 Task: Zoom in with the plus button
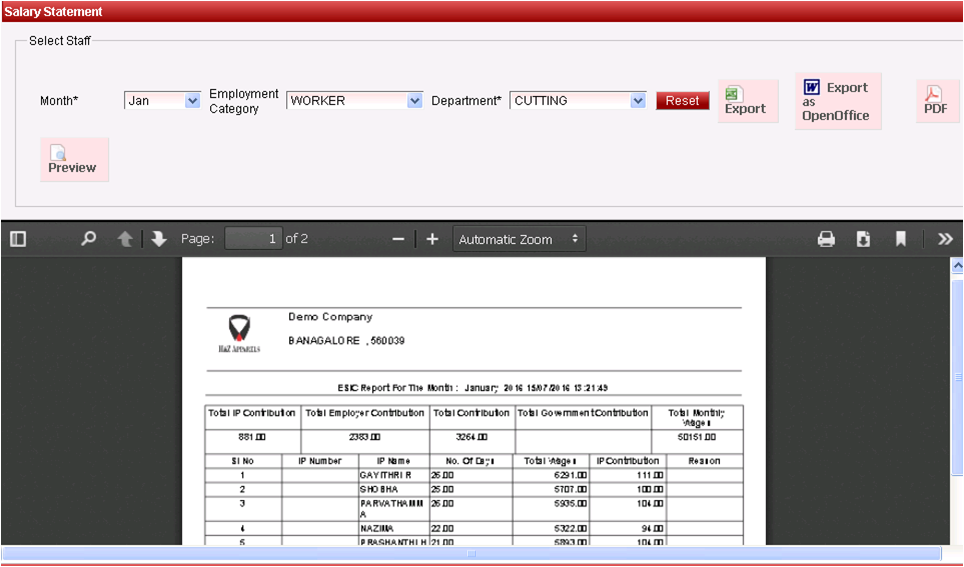point(432,239)
